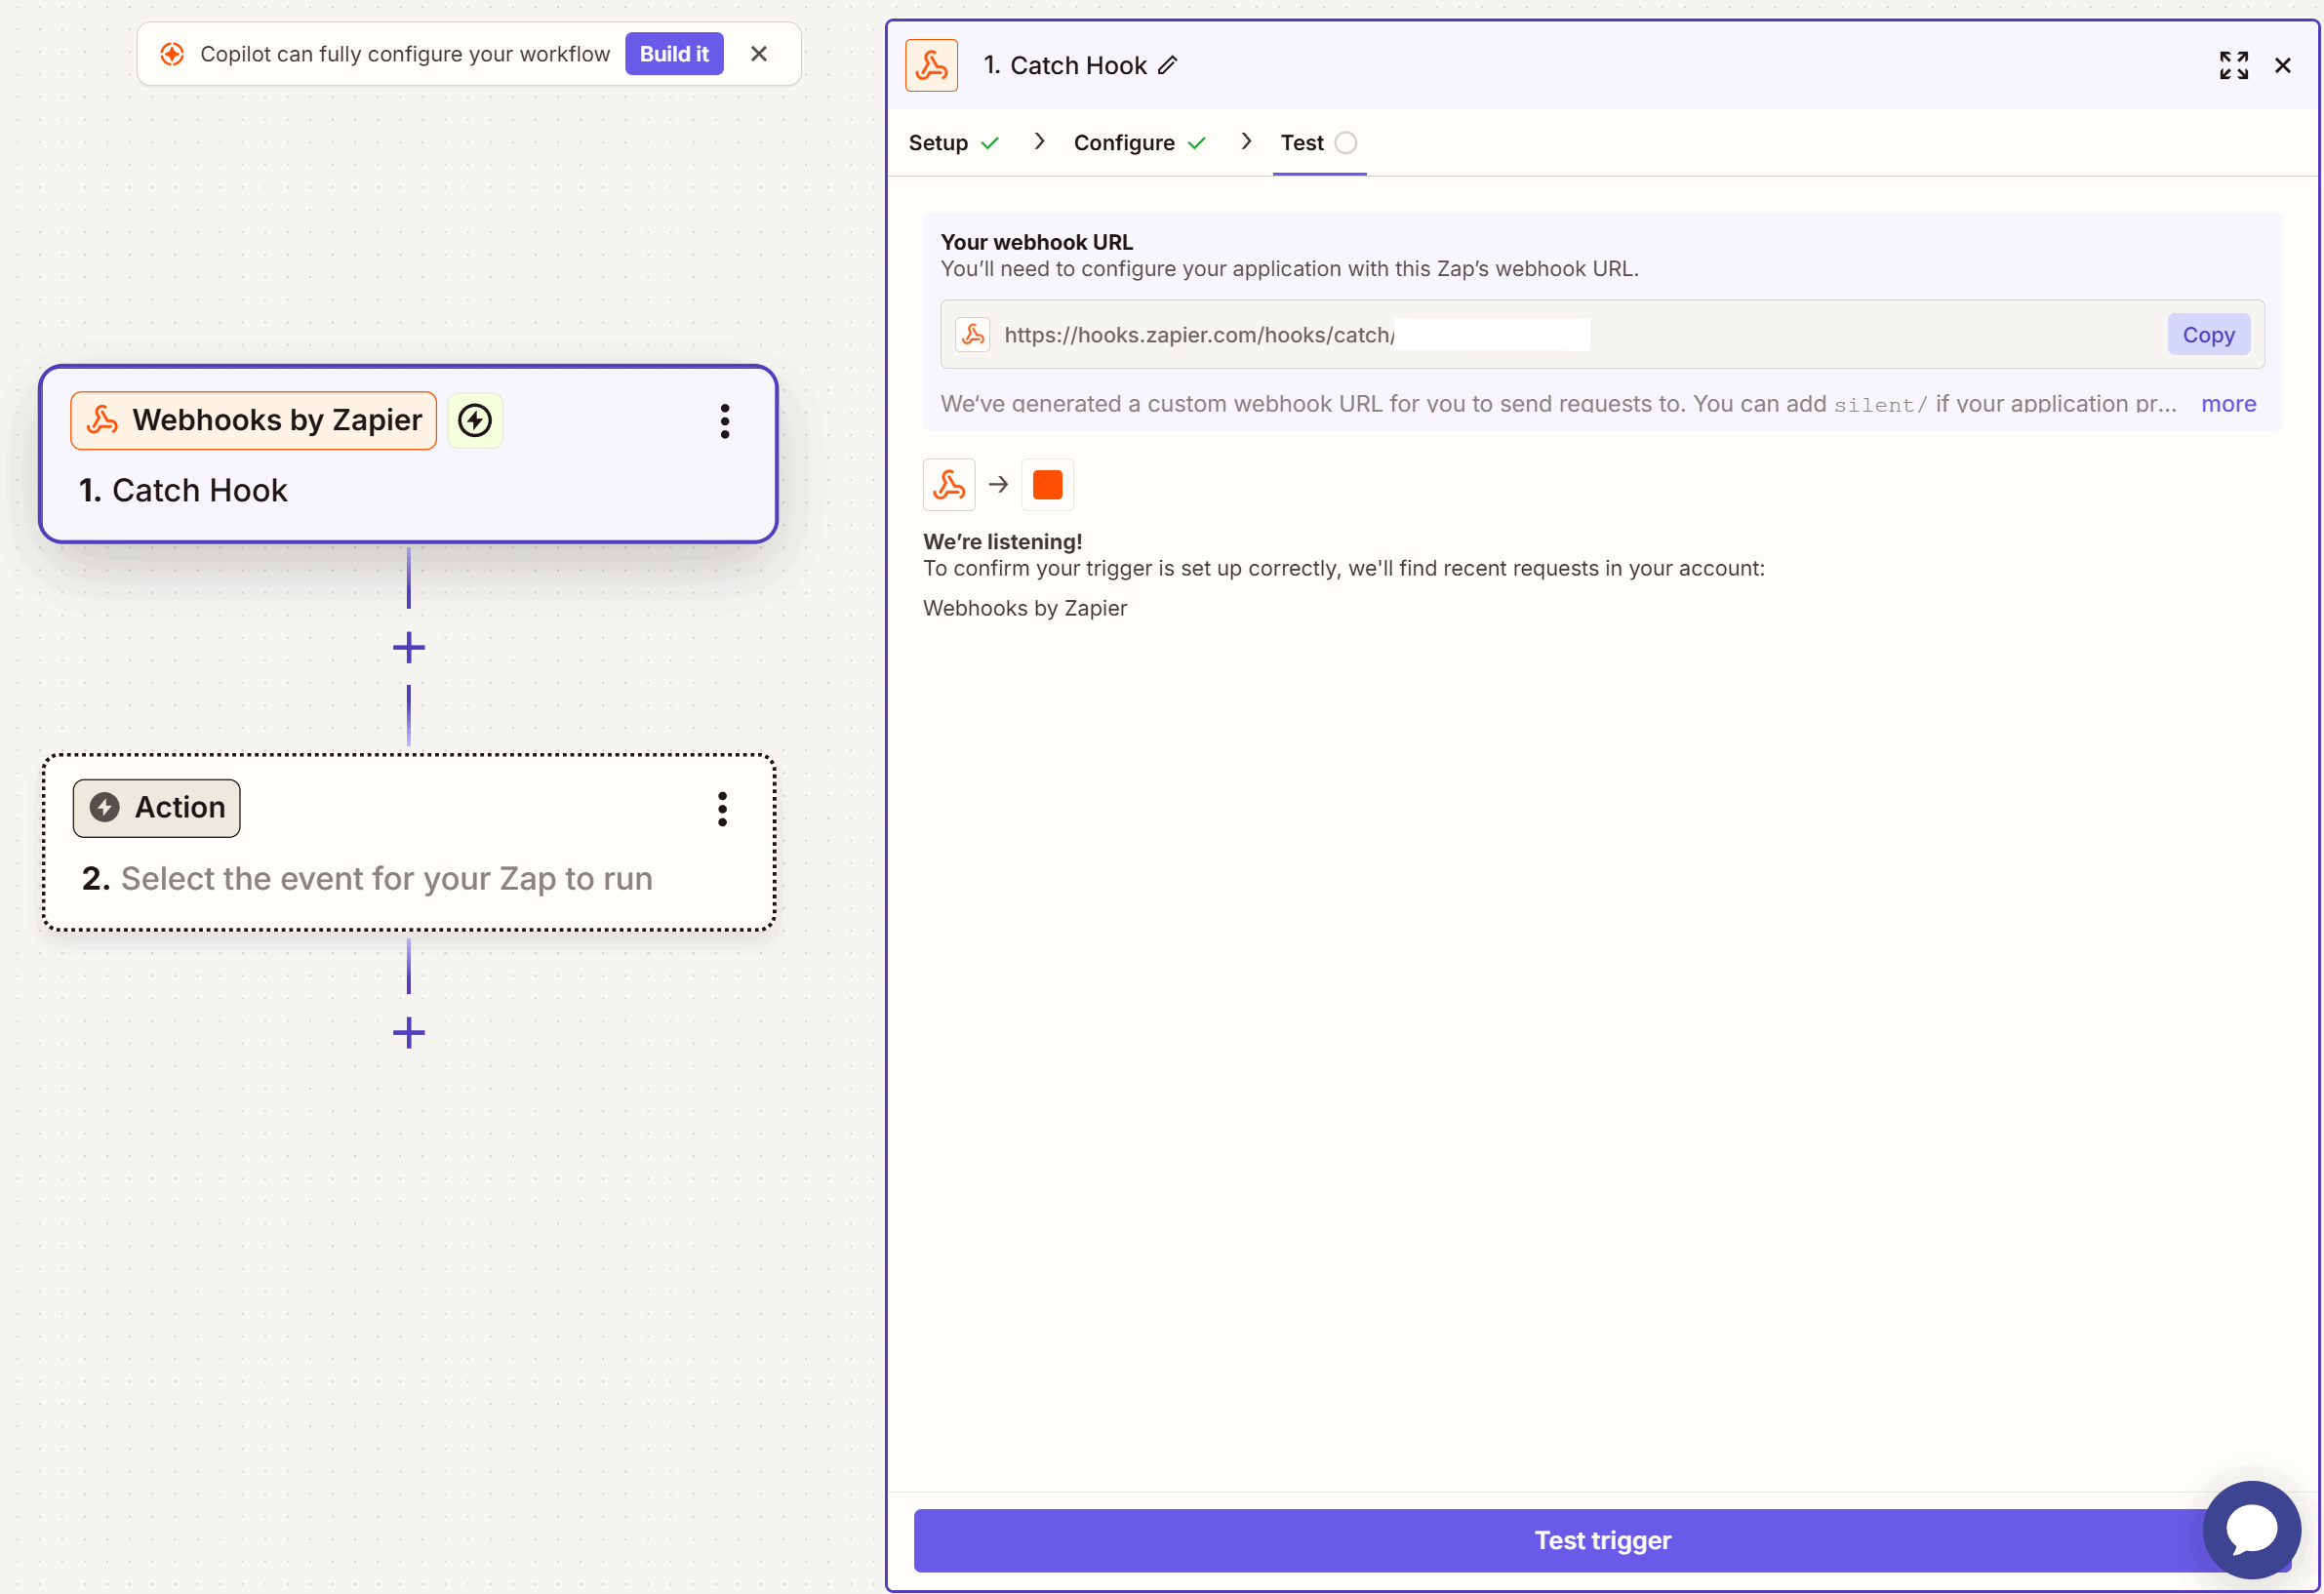Select the Test tab
Viewport: 2324px width, 1594px height.
pyautogui.click(x=1302, y=143)
